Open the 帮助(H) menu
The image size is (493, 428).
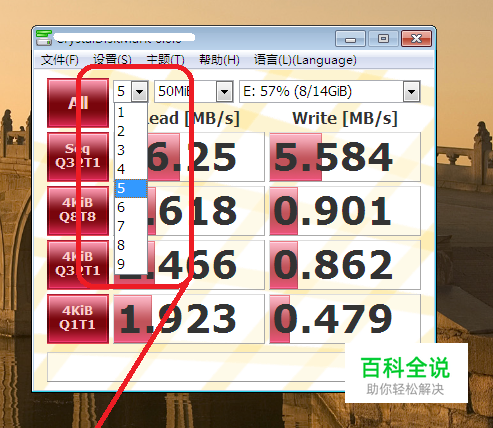[219, 60]
